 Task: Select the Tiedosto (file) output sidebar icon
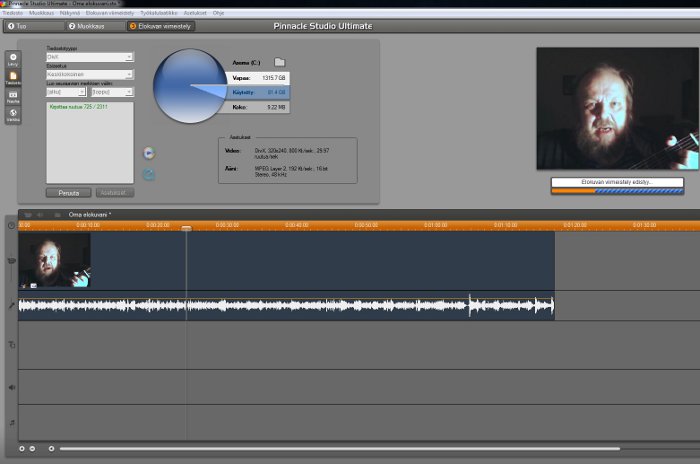pos(13,78)
